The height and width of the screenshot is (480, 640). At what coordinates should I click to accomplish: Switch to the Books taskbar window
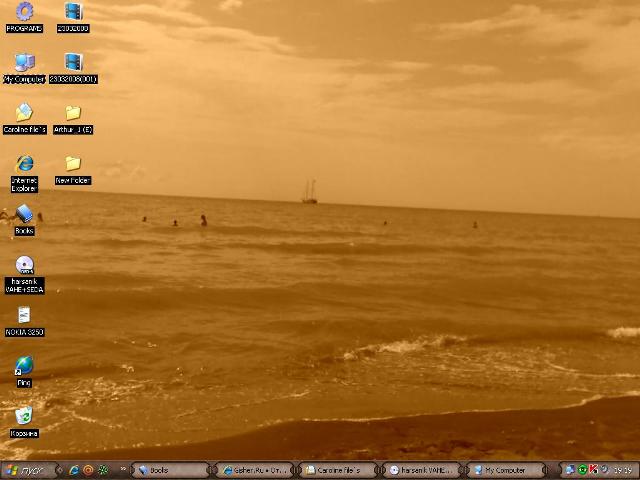(x=171, y=470)
